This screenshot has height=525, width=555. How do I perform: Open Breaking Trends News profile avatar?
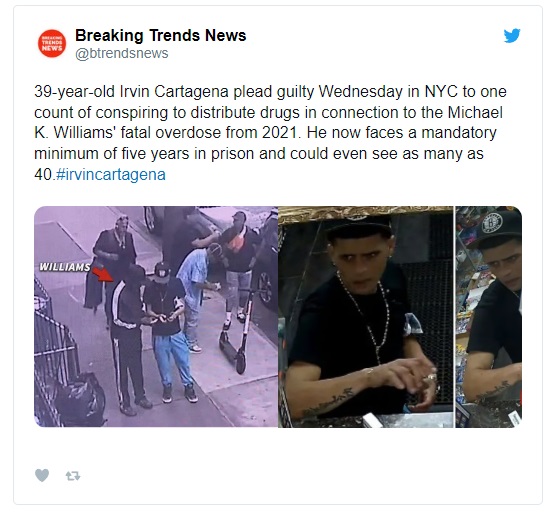coord(52,43)
